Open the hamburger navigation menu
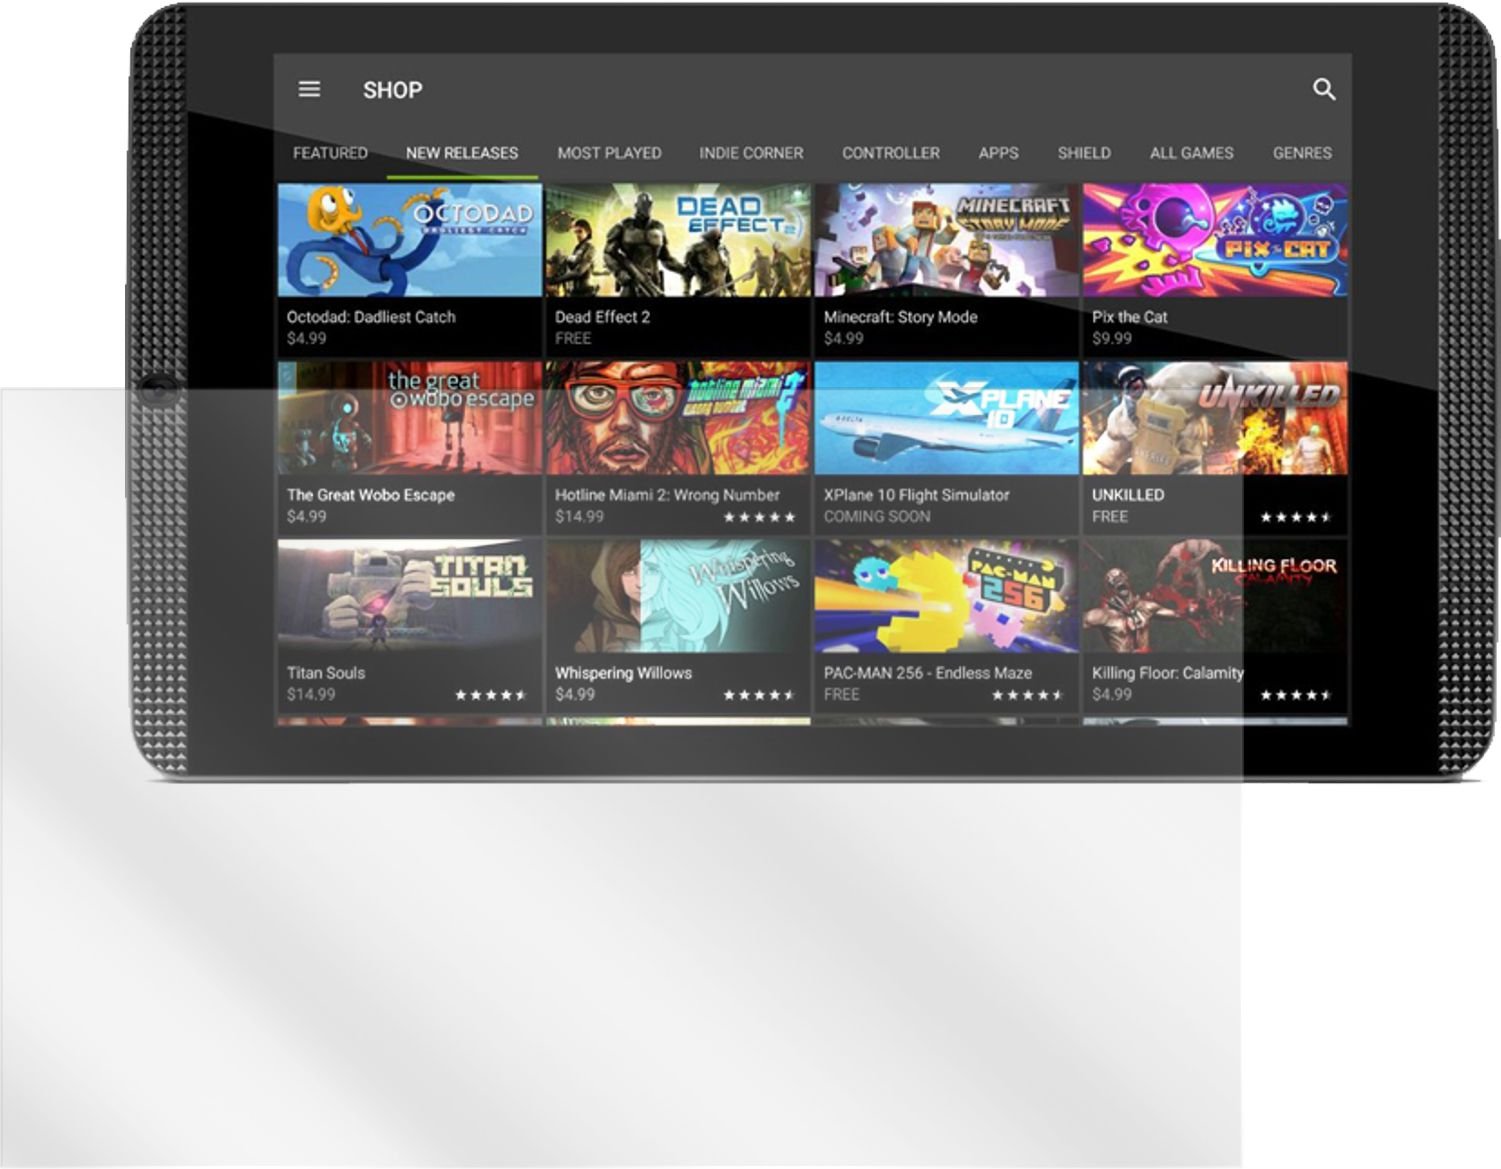Viewport: 1501px width, 1169px height. (x=310, y=89)
